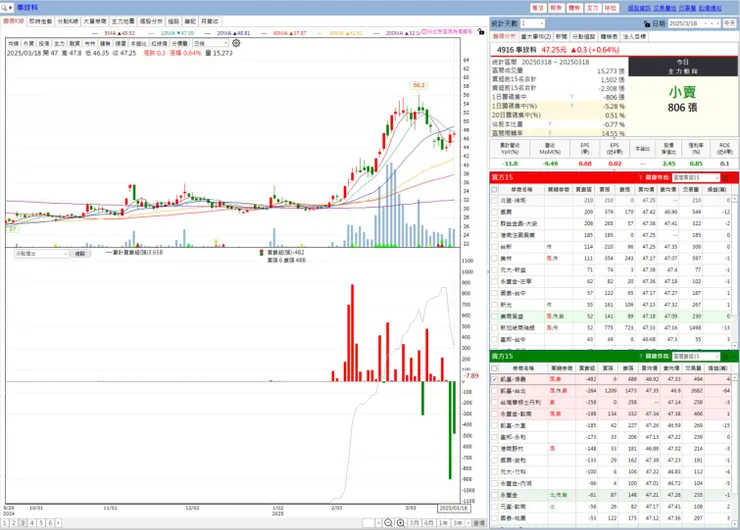Select the 6月 range button
Image resolution: width=740 pixels, height=530 pixels.
coord(429,523)
